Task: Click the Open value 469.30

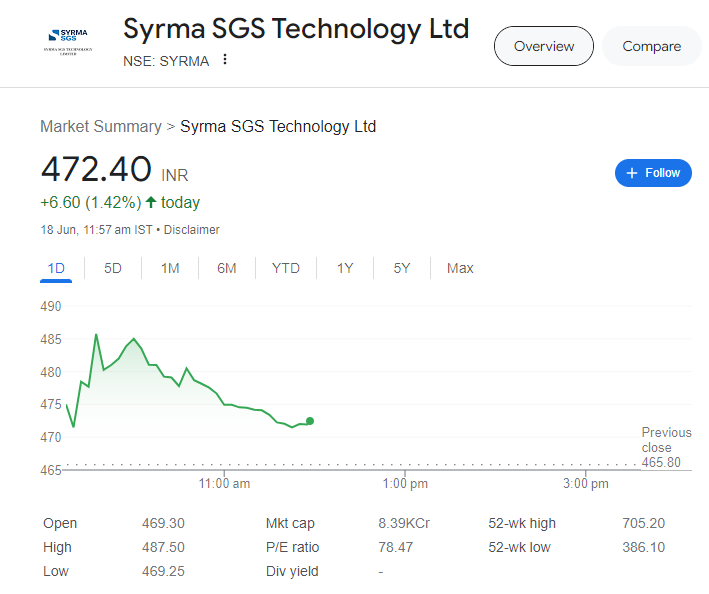Action: [163, 523]
